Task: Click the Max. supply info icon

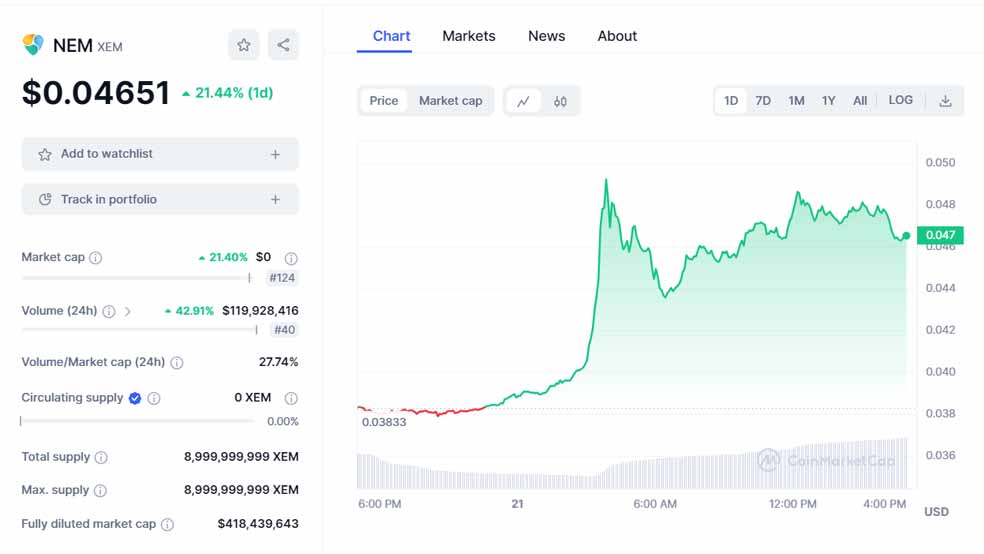Action: [x=101, y=491]
